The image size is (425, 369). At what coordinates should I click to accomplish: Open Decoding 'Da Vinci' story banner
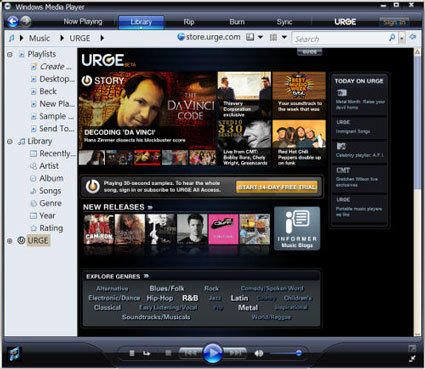(148, 111)
